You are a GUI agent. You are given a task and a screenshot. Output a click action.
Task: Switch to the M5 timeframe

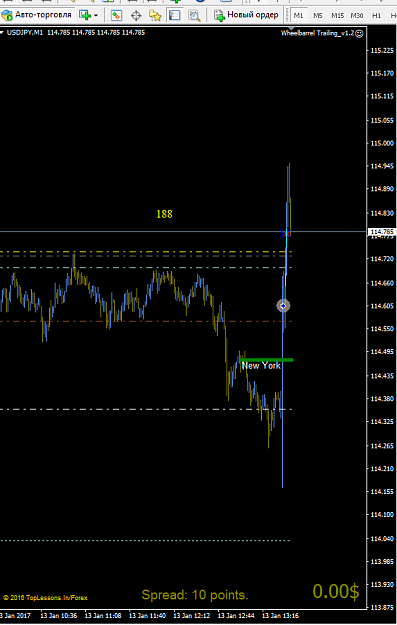tap(318, 16)
